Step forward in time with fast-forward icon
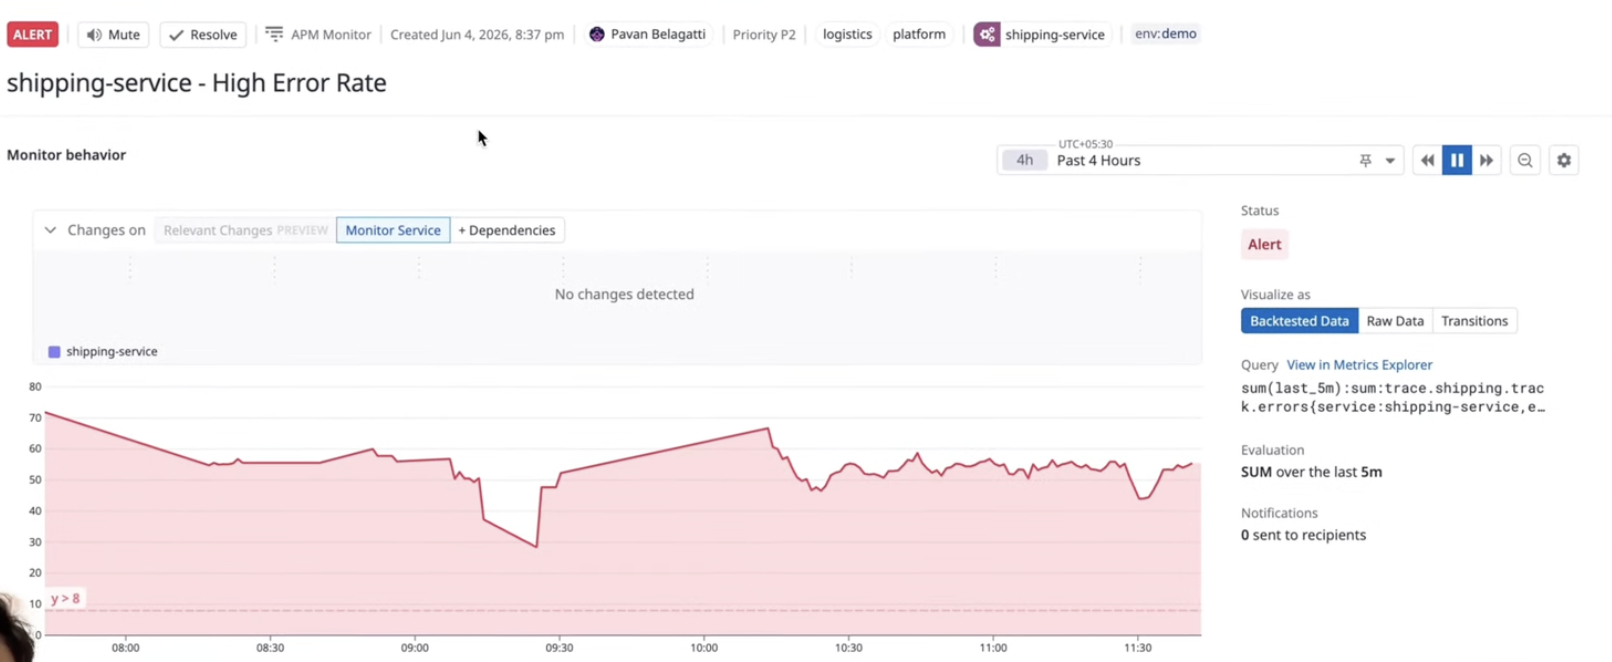Screen dimensions: 1612x662 1487,160
